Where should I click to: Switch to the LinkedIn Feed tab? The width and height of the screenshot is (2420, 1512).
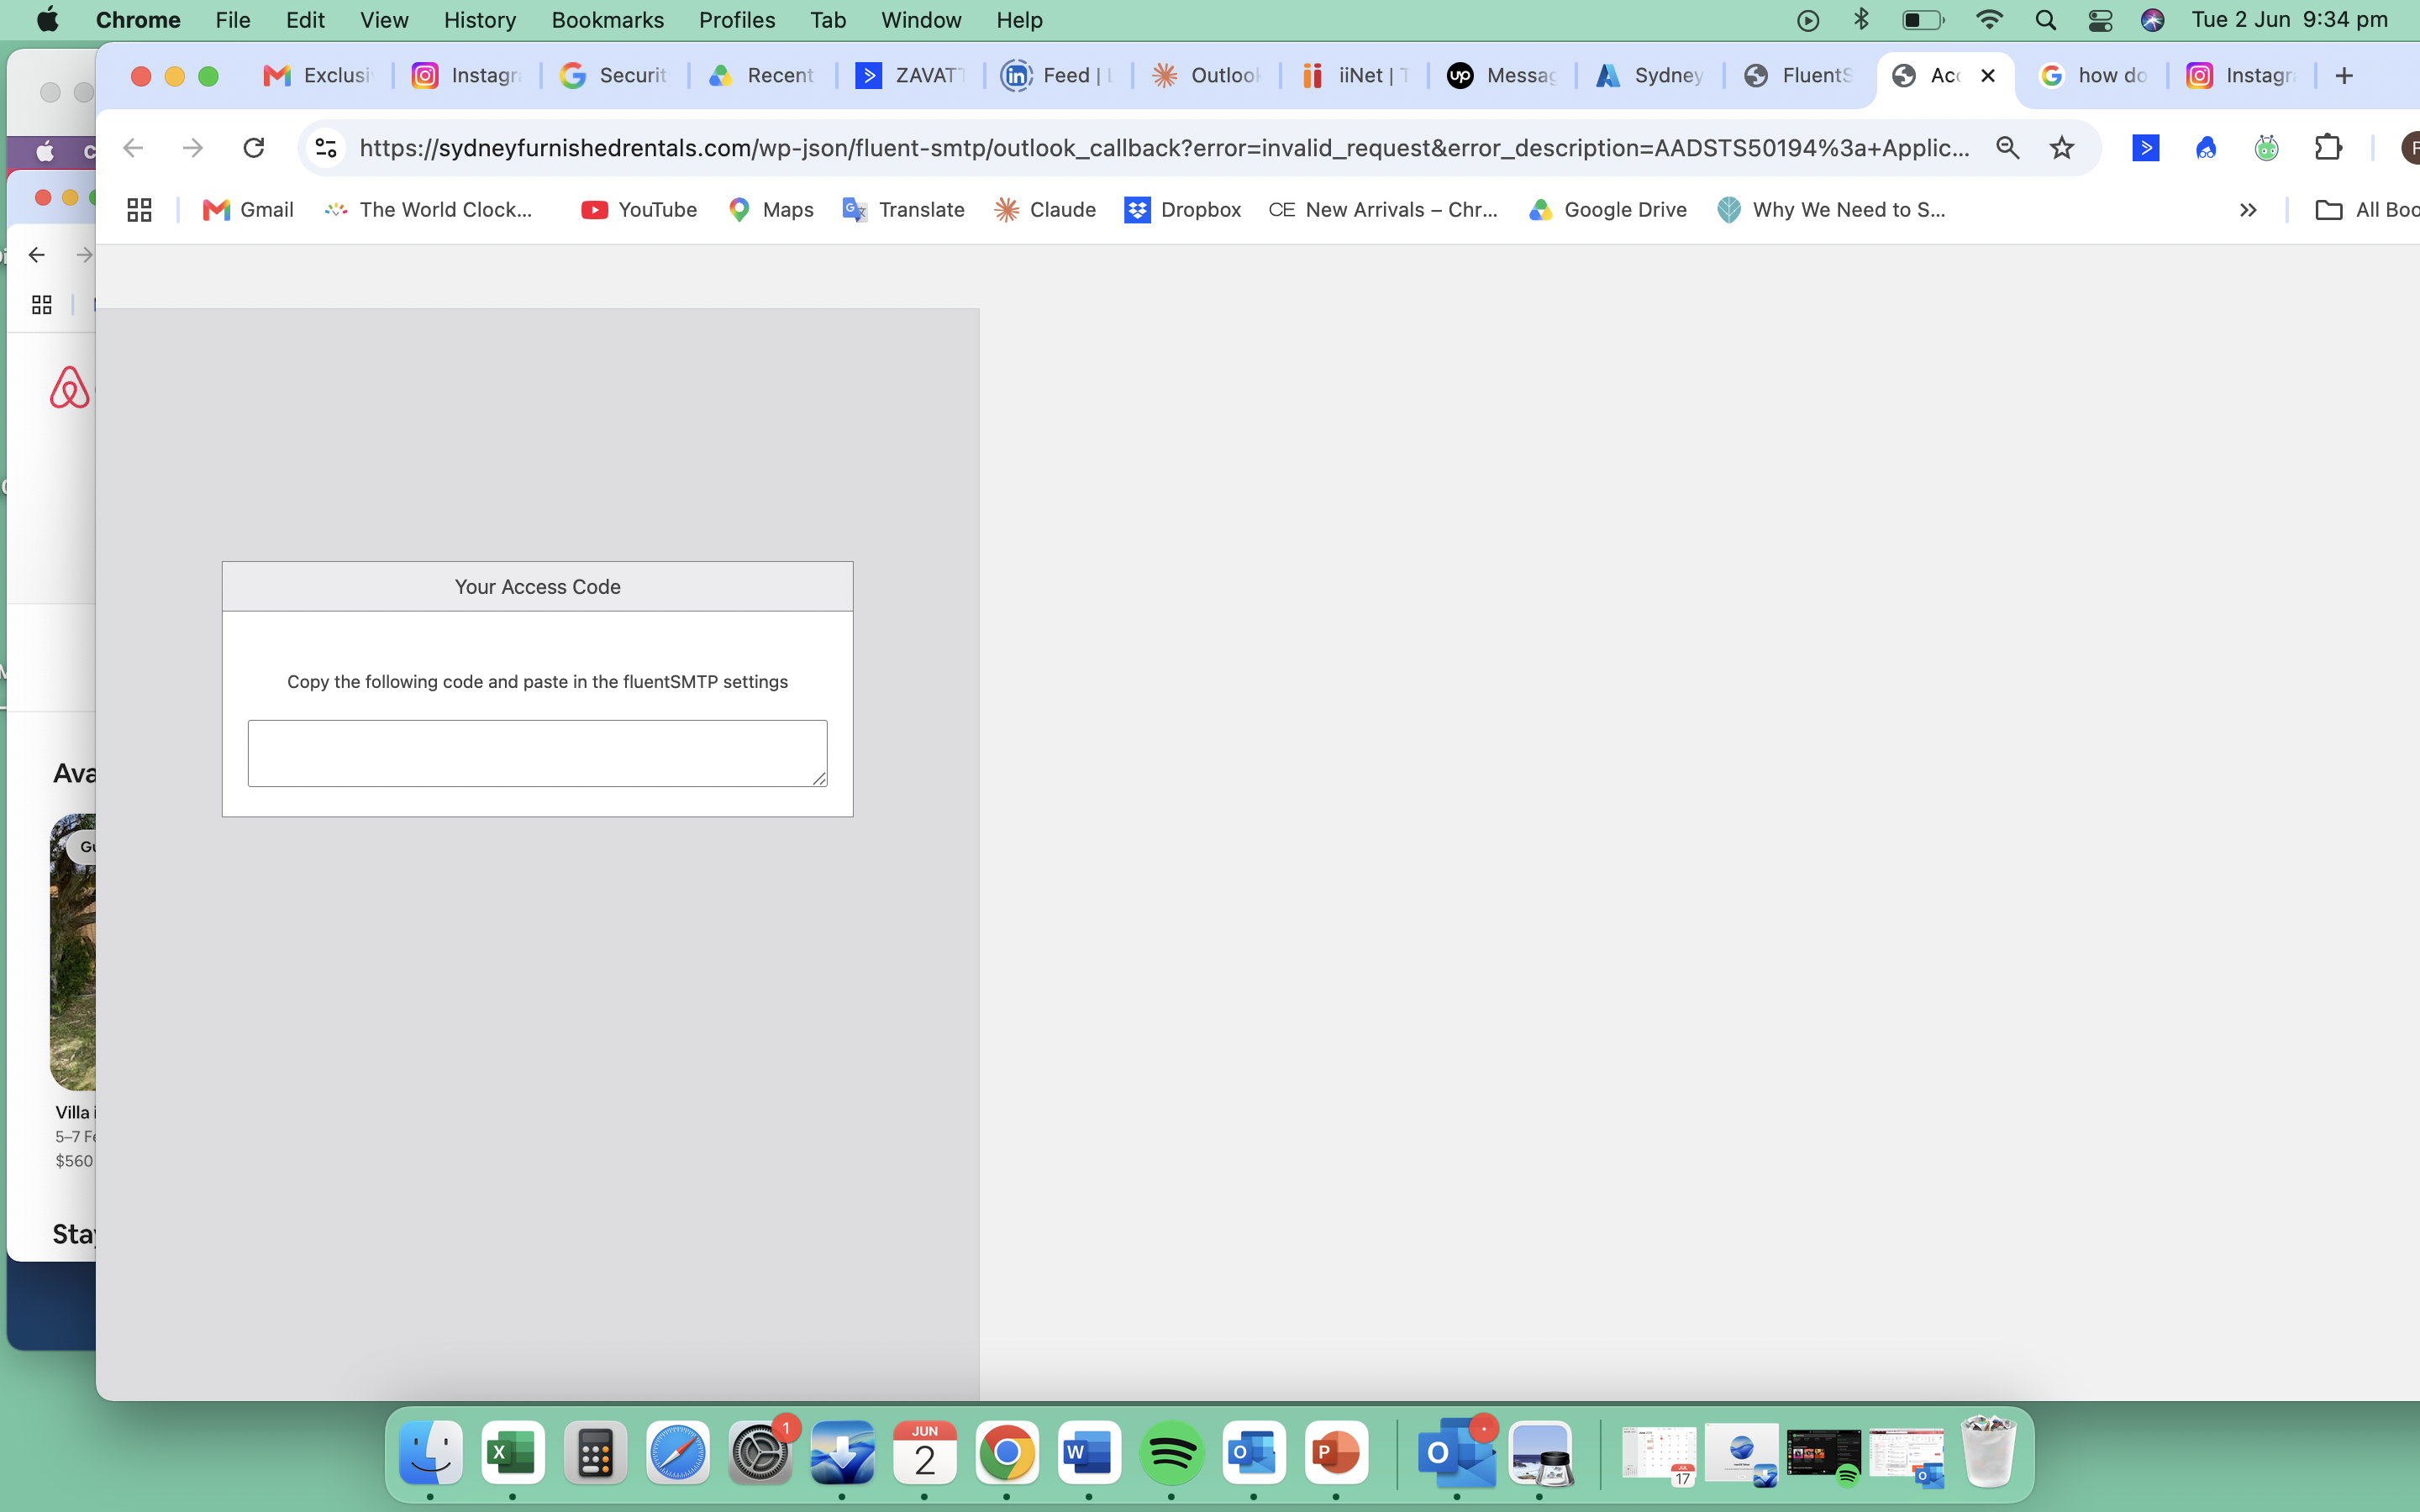[x=1058, y=75]
